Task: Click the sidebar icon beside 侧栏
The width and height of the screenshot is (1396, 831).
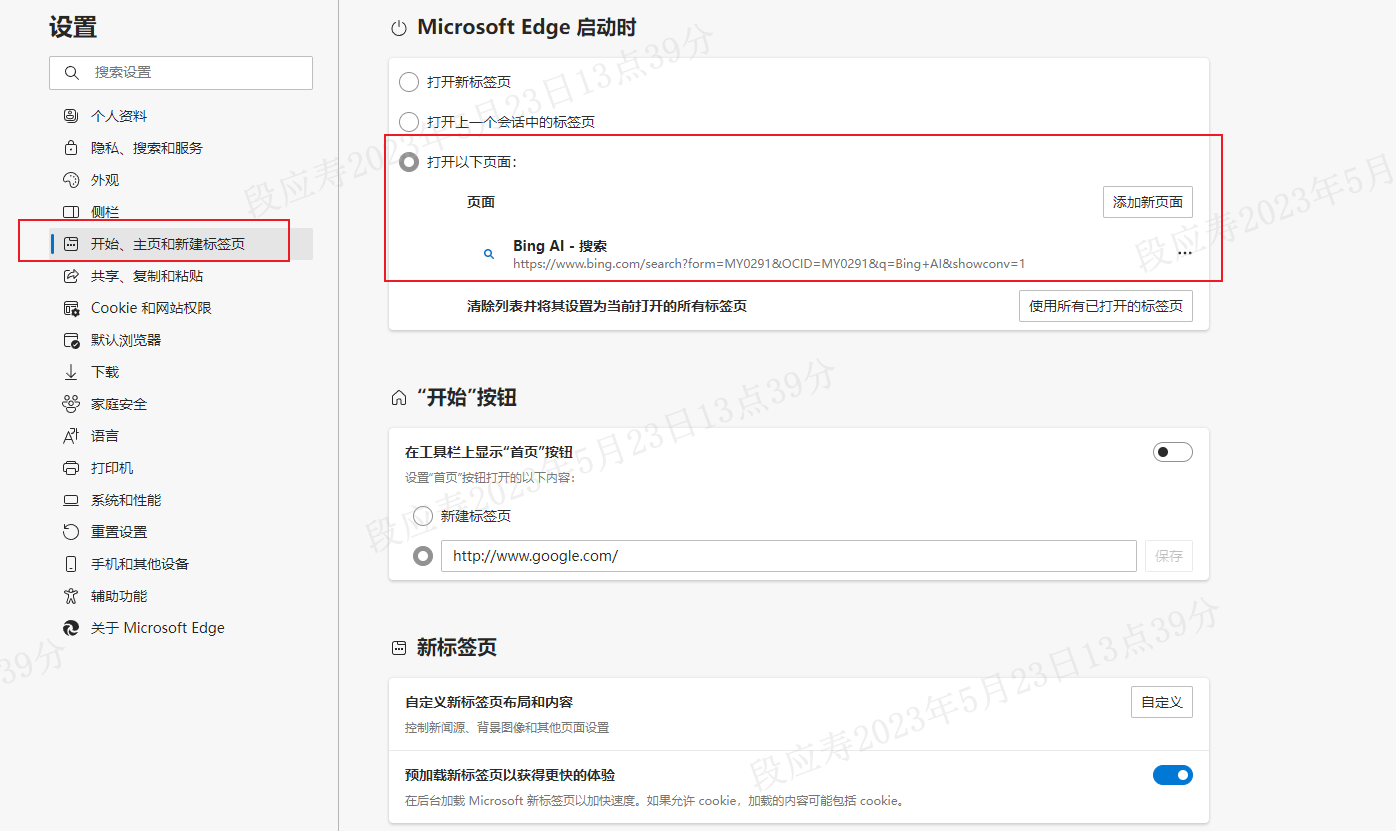Action: pos(71,212)
